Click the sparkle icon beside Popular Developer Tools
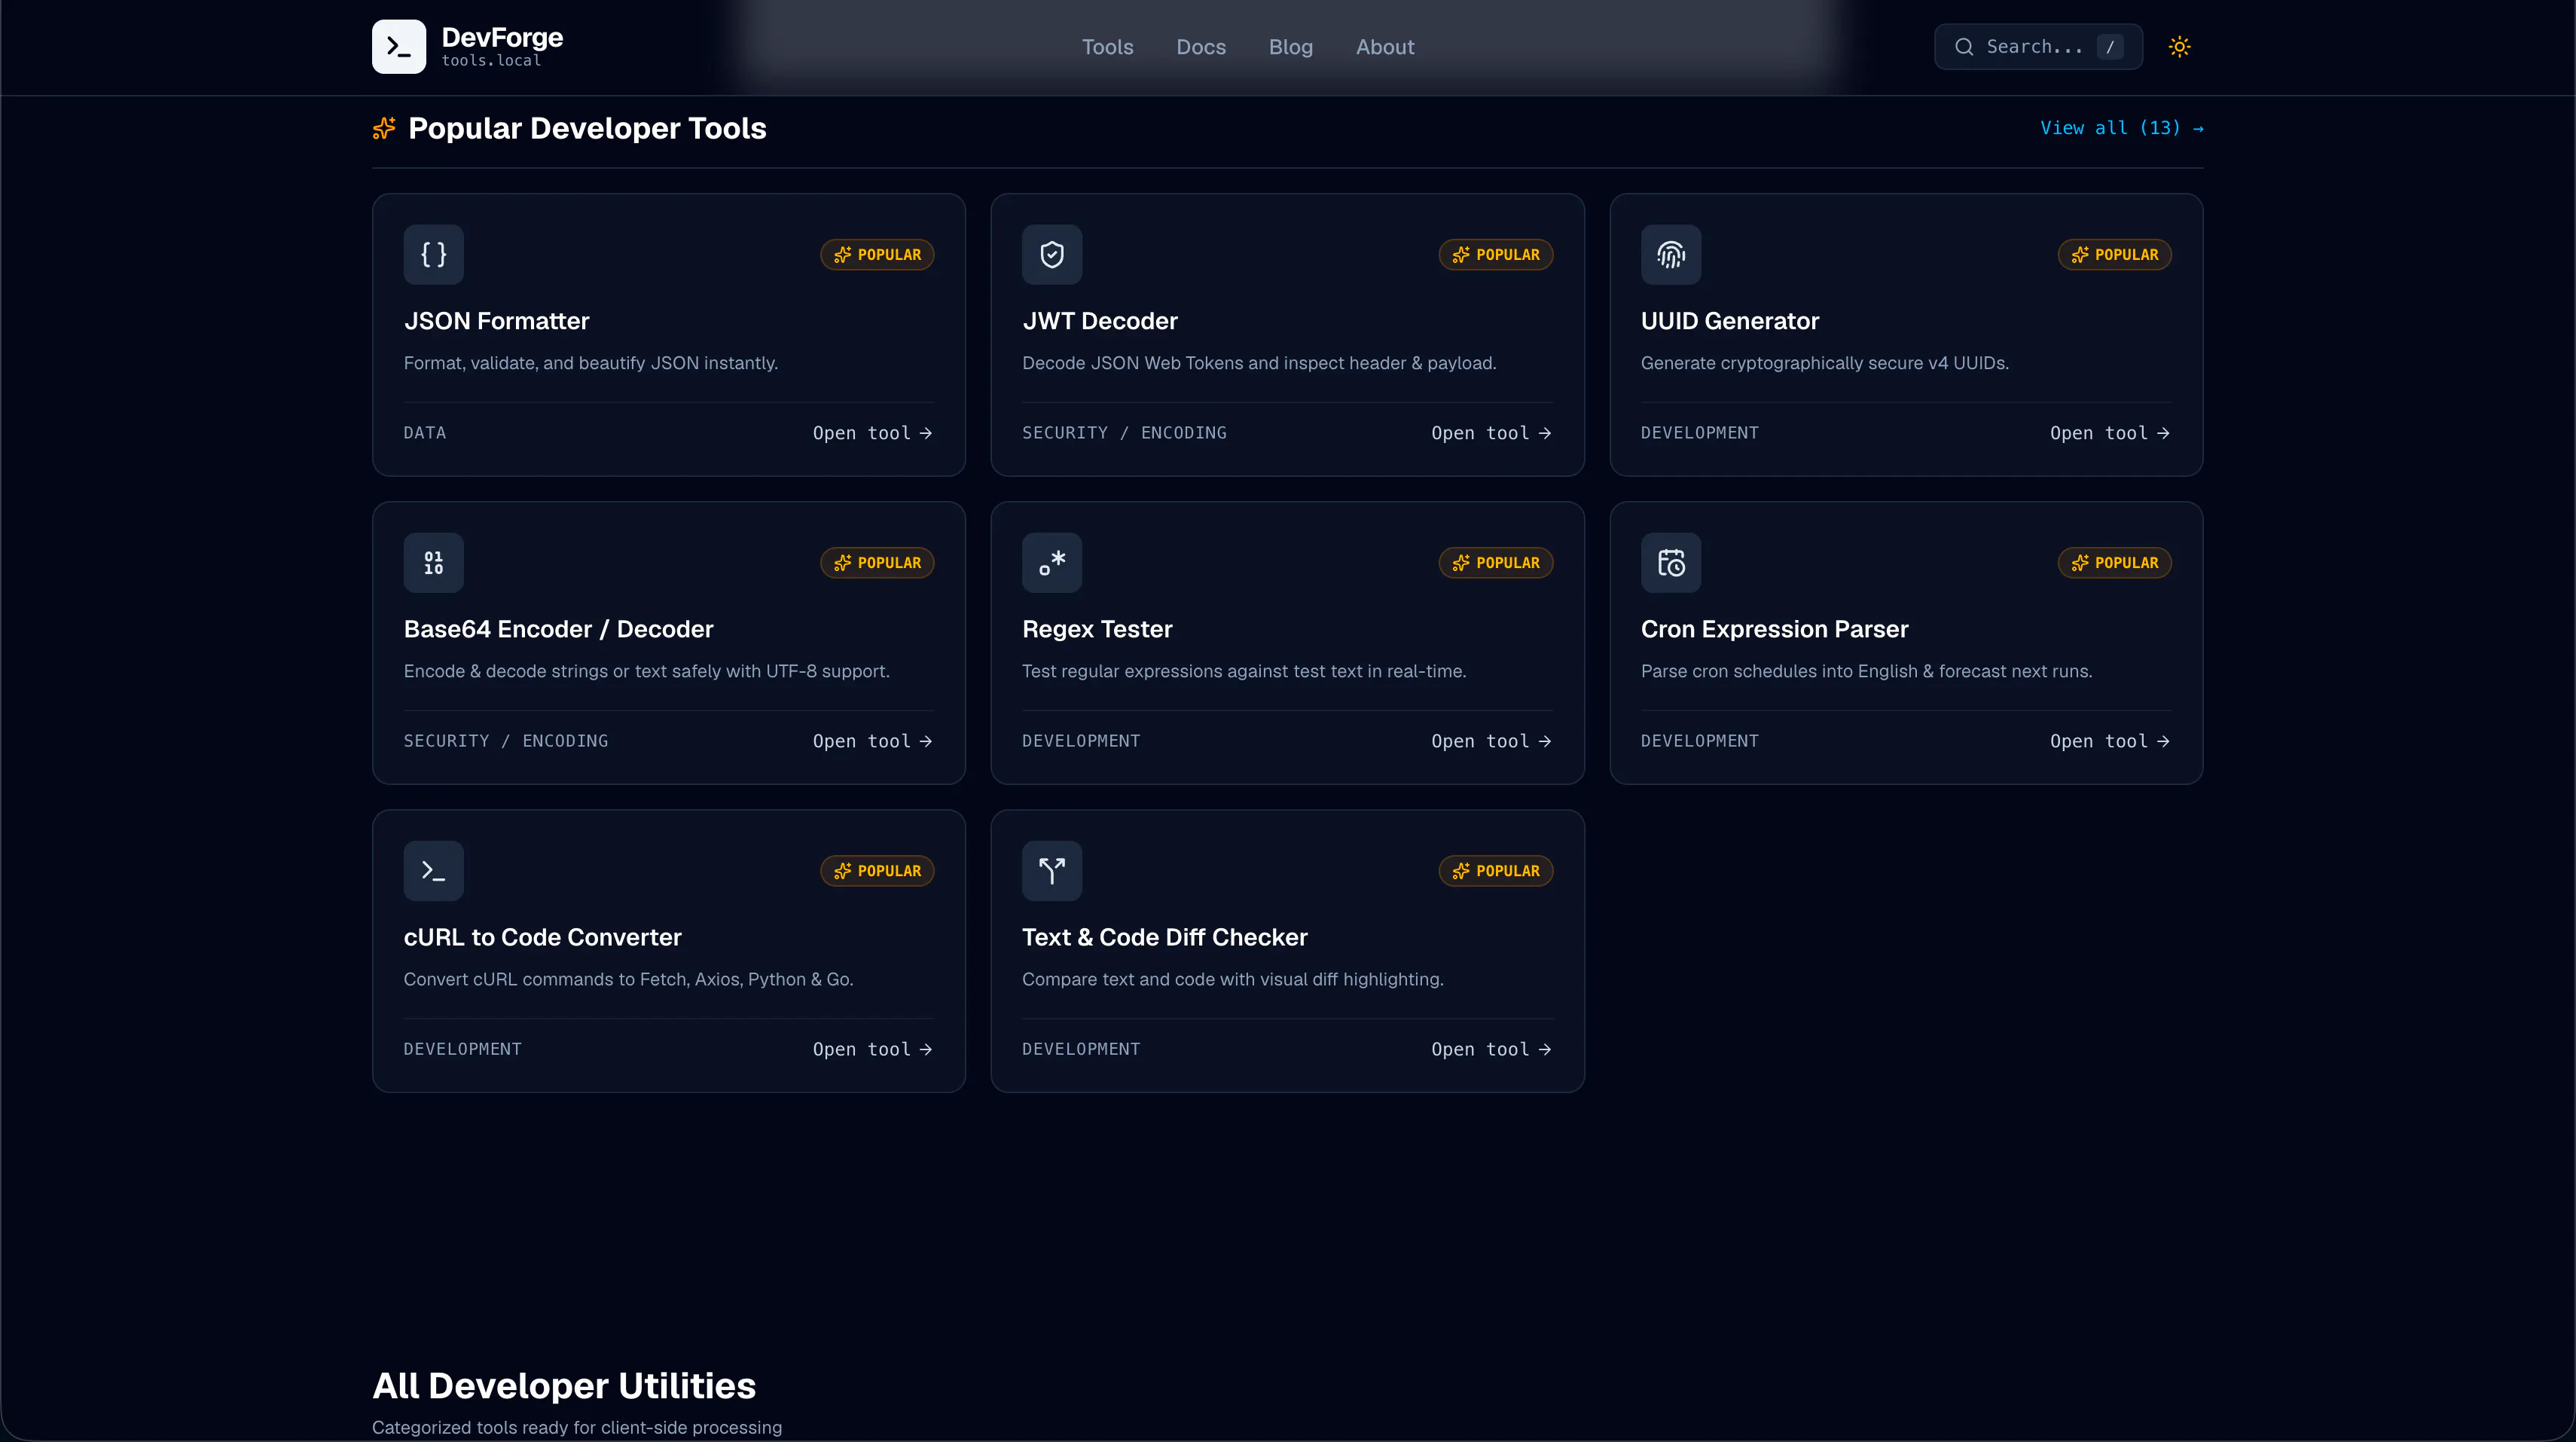The height and width of the screenshot is (1442, 2576). 384,128
